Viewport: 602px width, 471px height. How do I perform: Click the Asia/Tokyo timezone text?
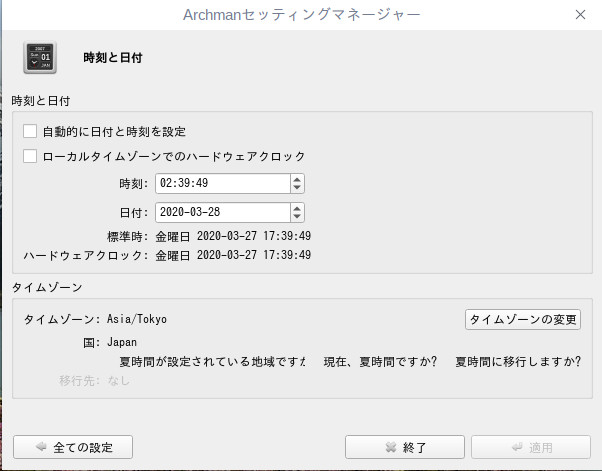pyautogui.click(x=137, y=319)
